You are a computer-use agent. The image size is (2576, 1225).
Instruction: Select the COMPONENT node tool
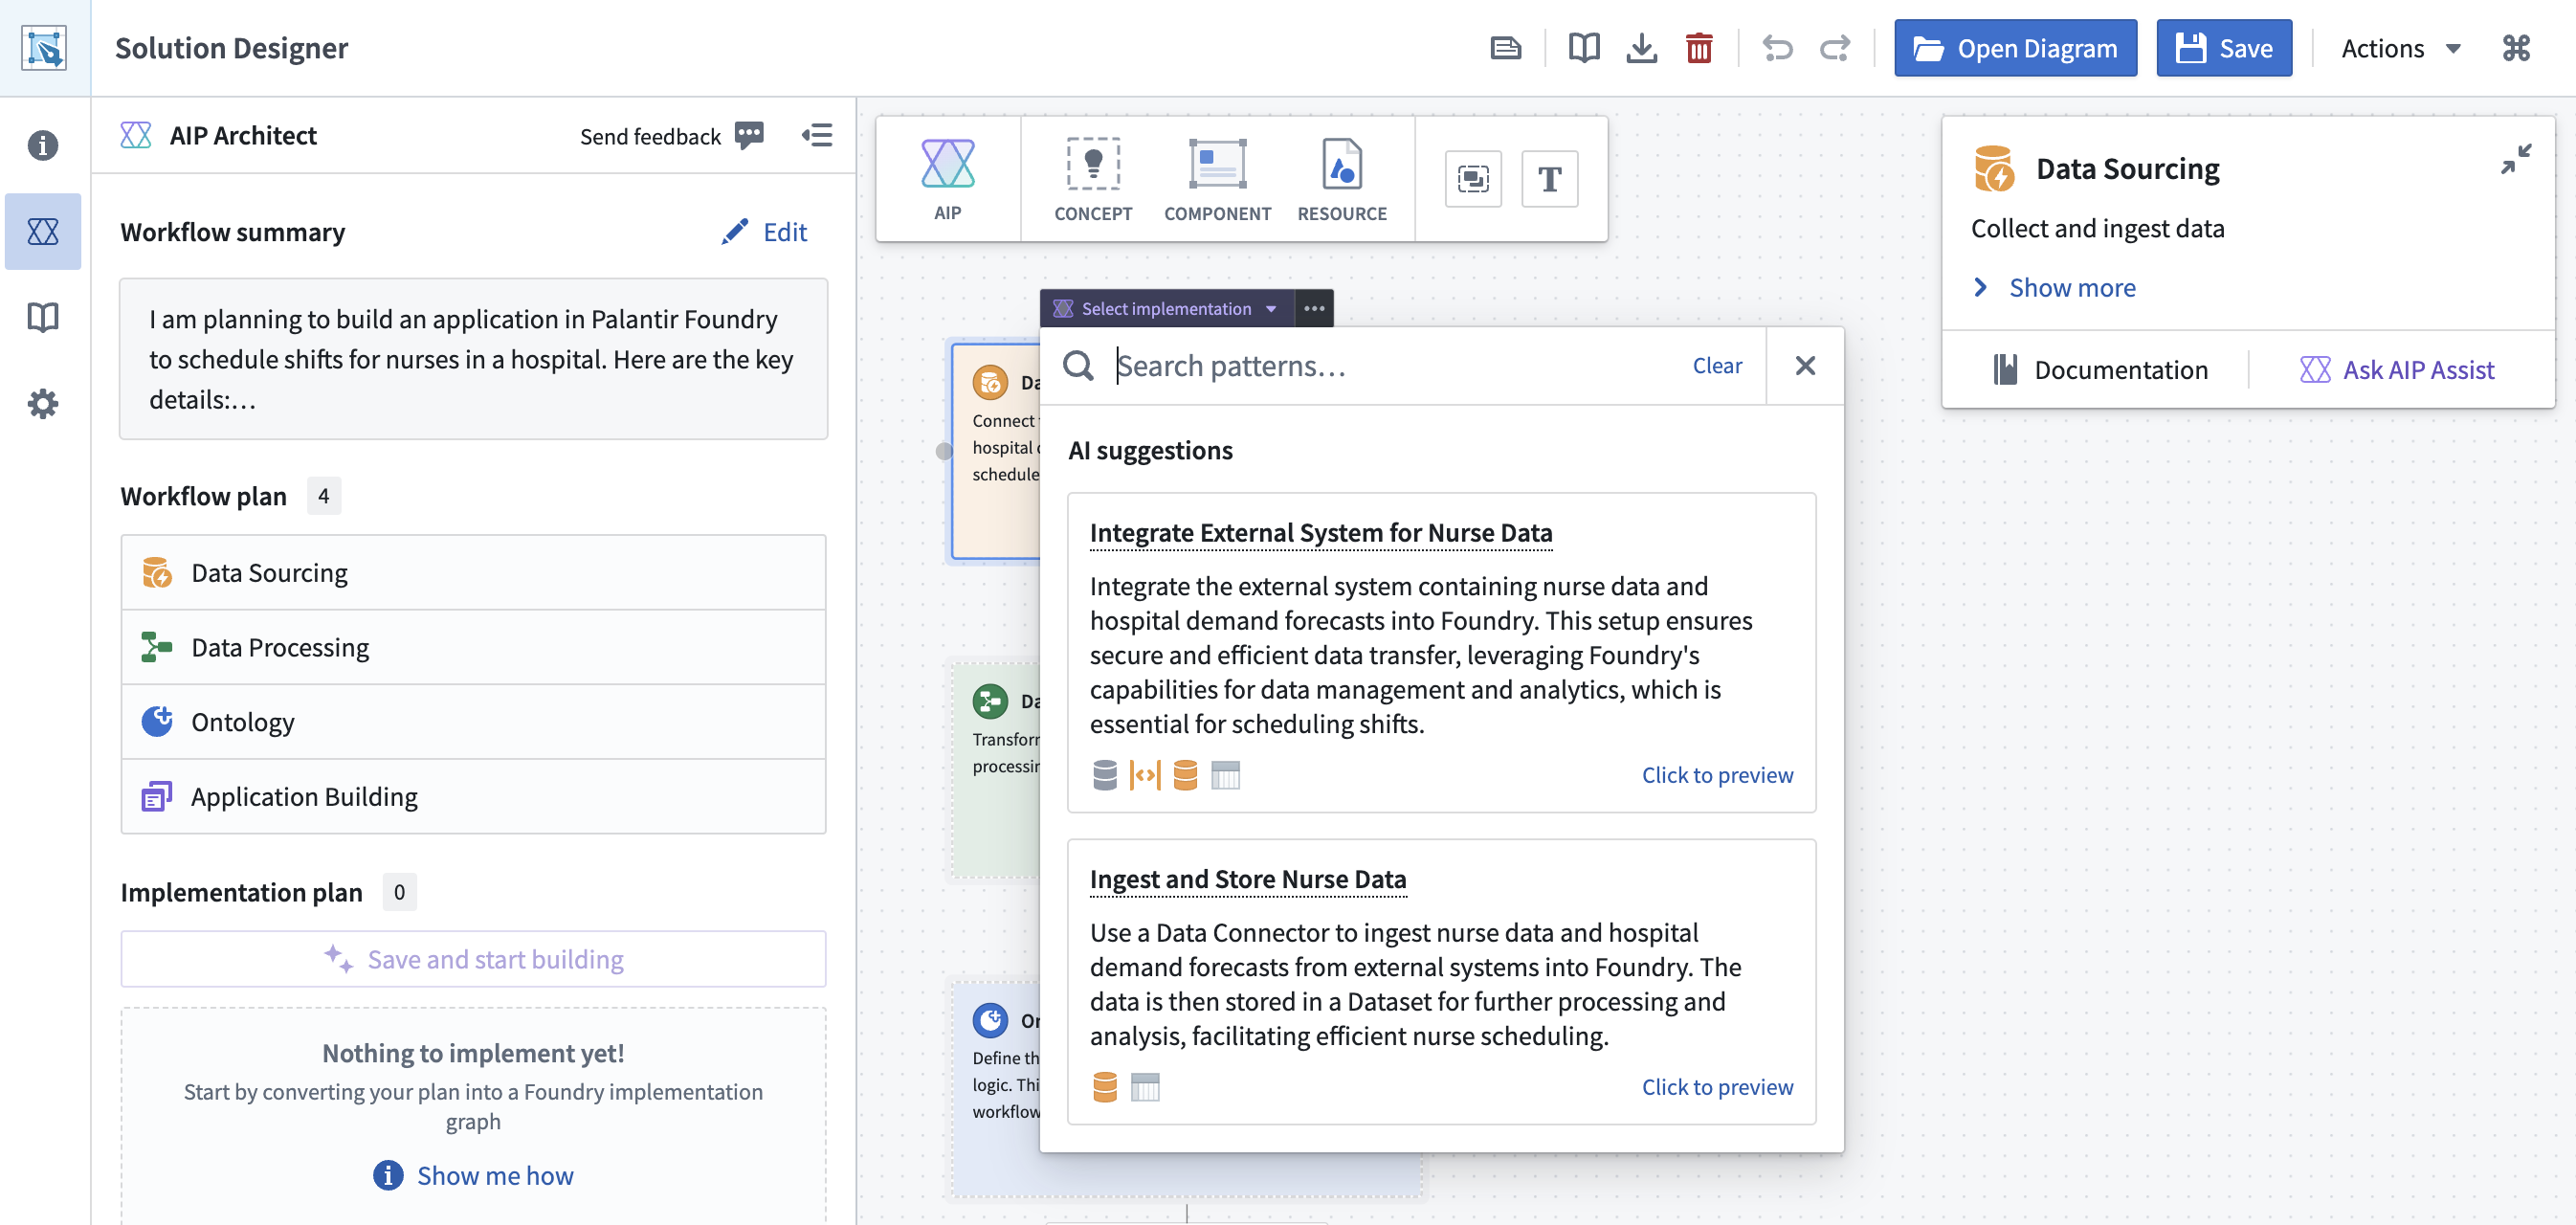point(1217,179)
